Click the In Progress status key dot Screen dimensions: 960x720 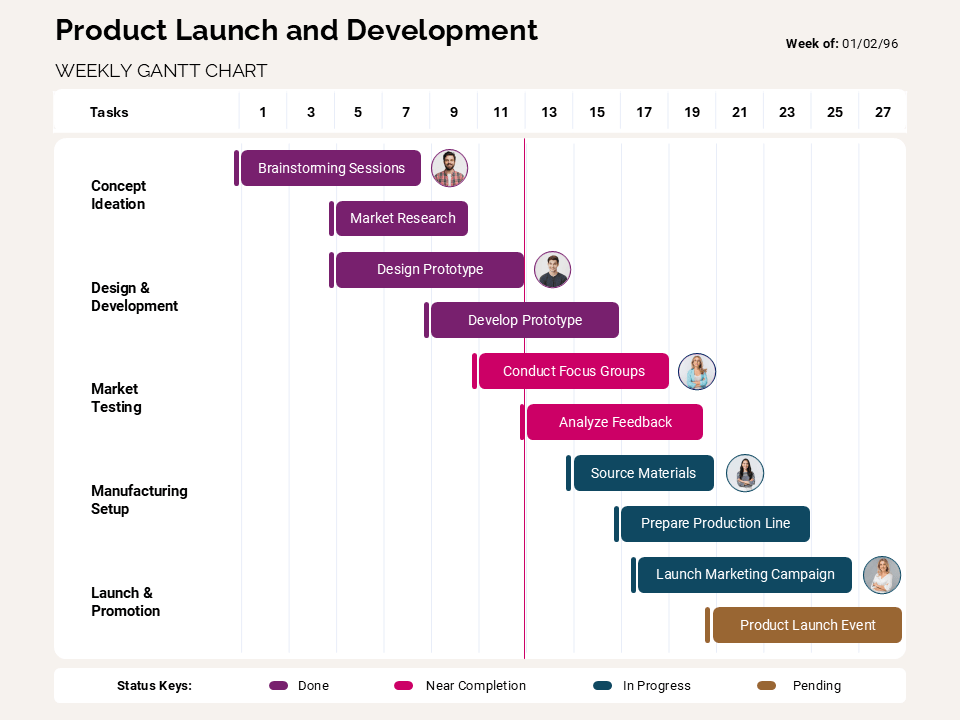[x=601, y=686]
